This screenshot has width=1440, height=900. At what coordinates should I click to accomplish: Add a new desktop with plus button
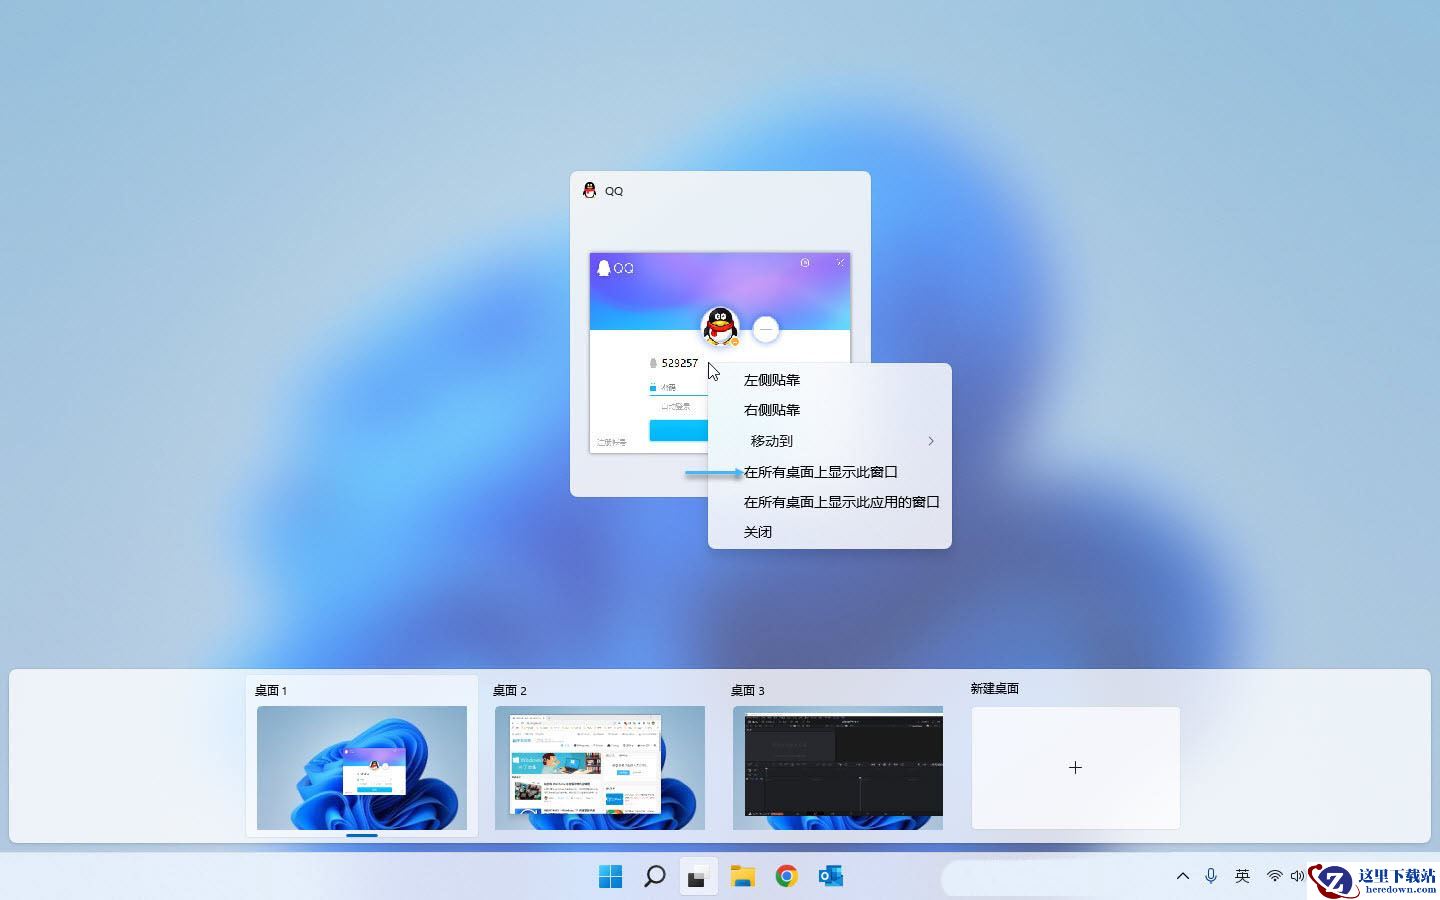1076,768
